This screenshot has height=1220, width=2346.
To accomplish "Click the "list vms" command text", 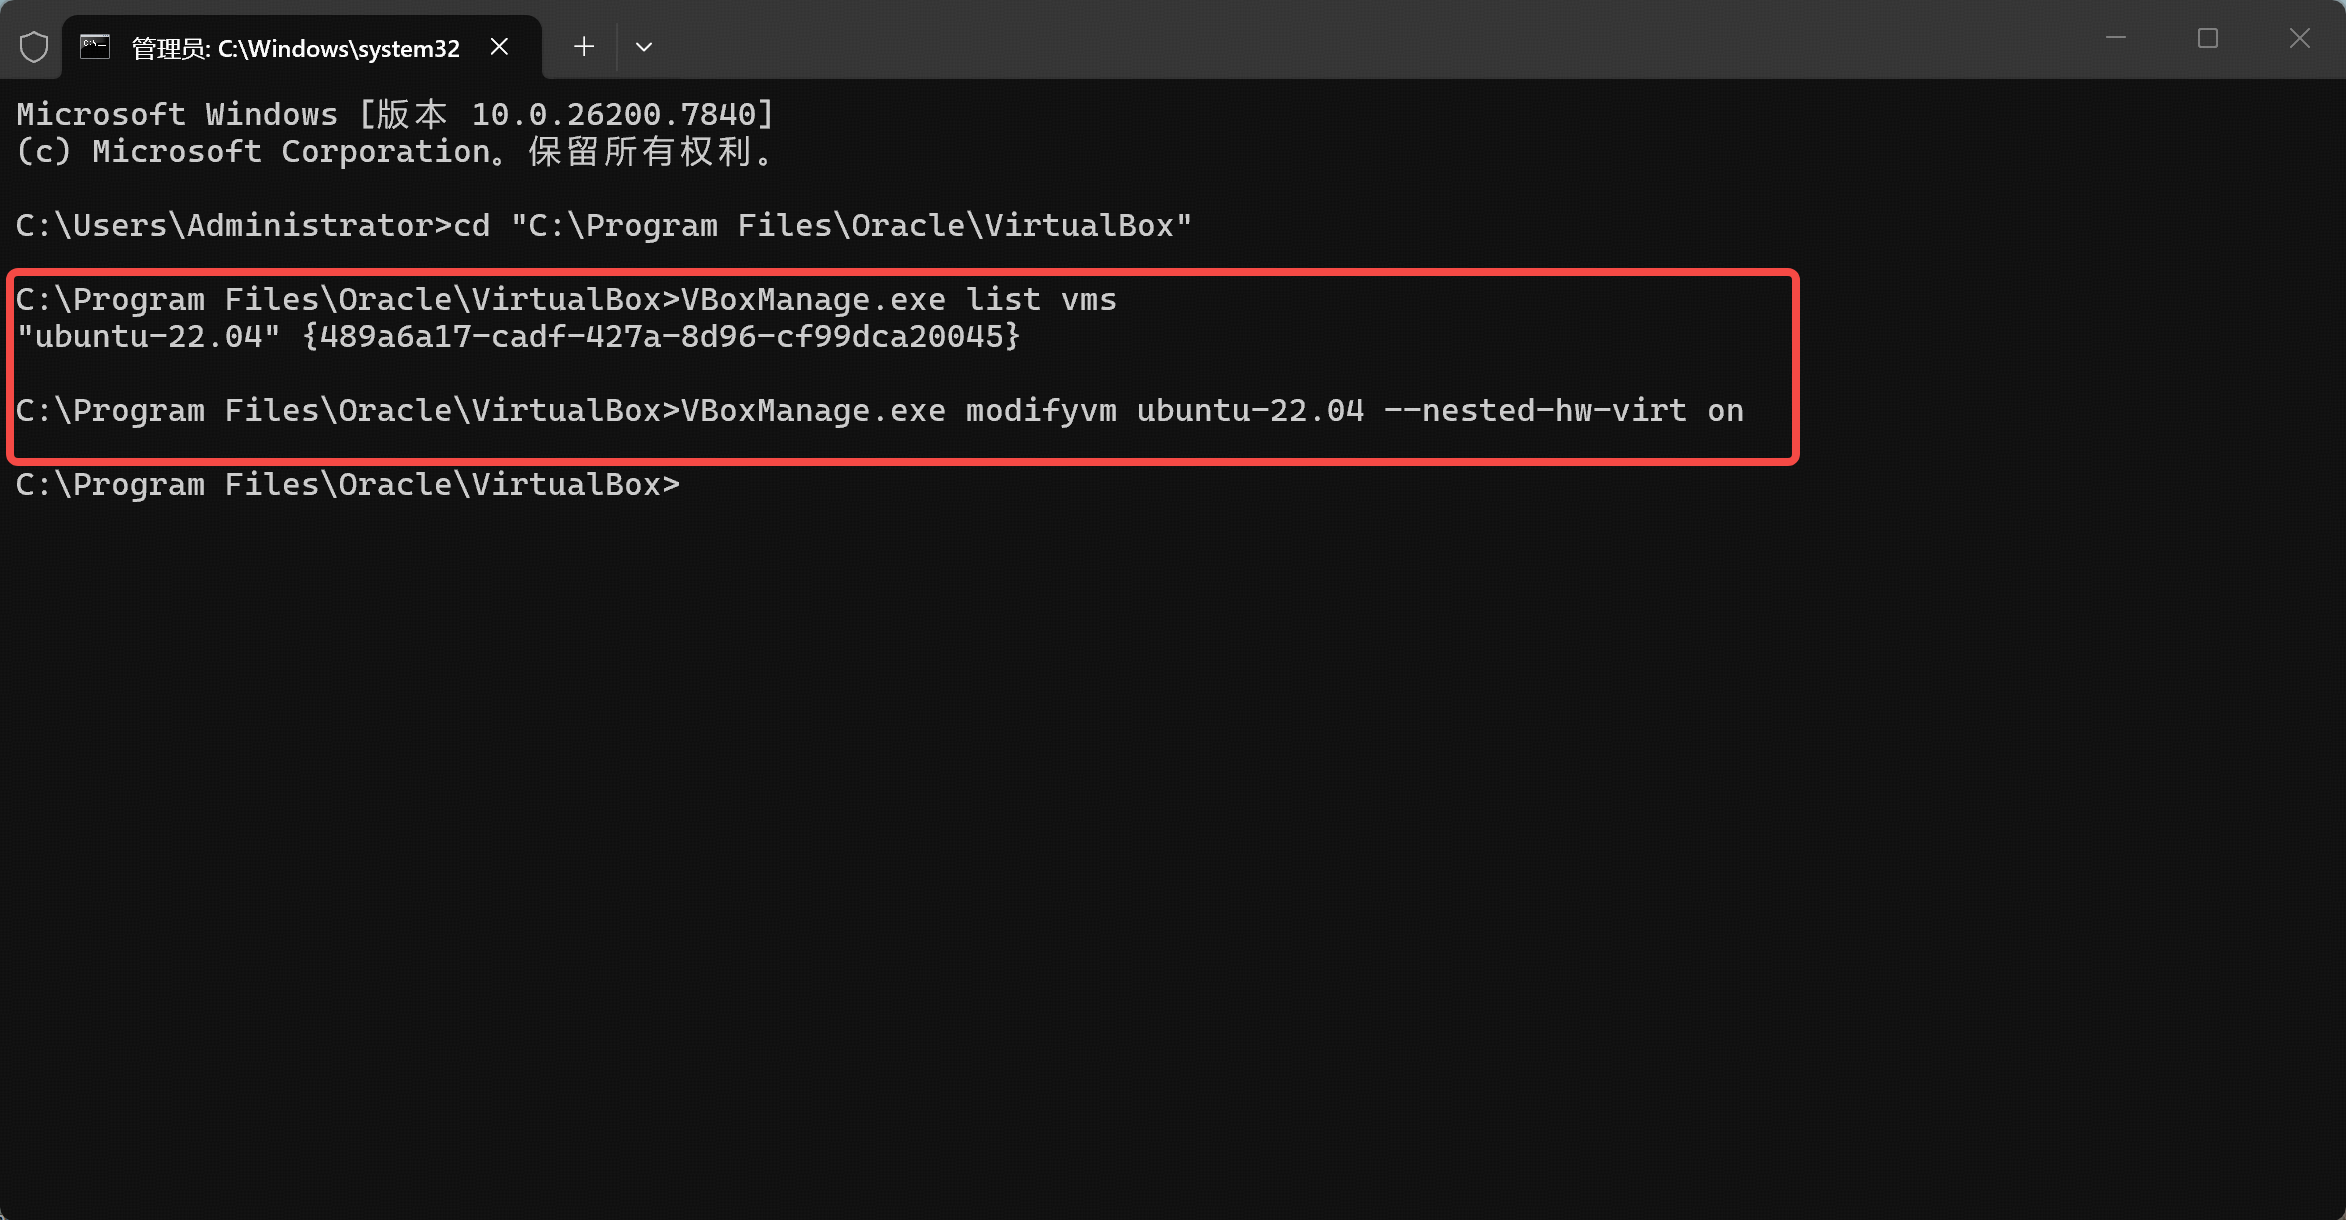I will click(x=1040, y=300).
